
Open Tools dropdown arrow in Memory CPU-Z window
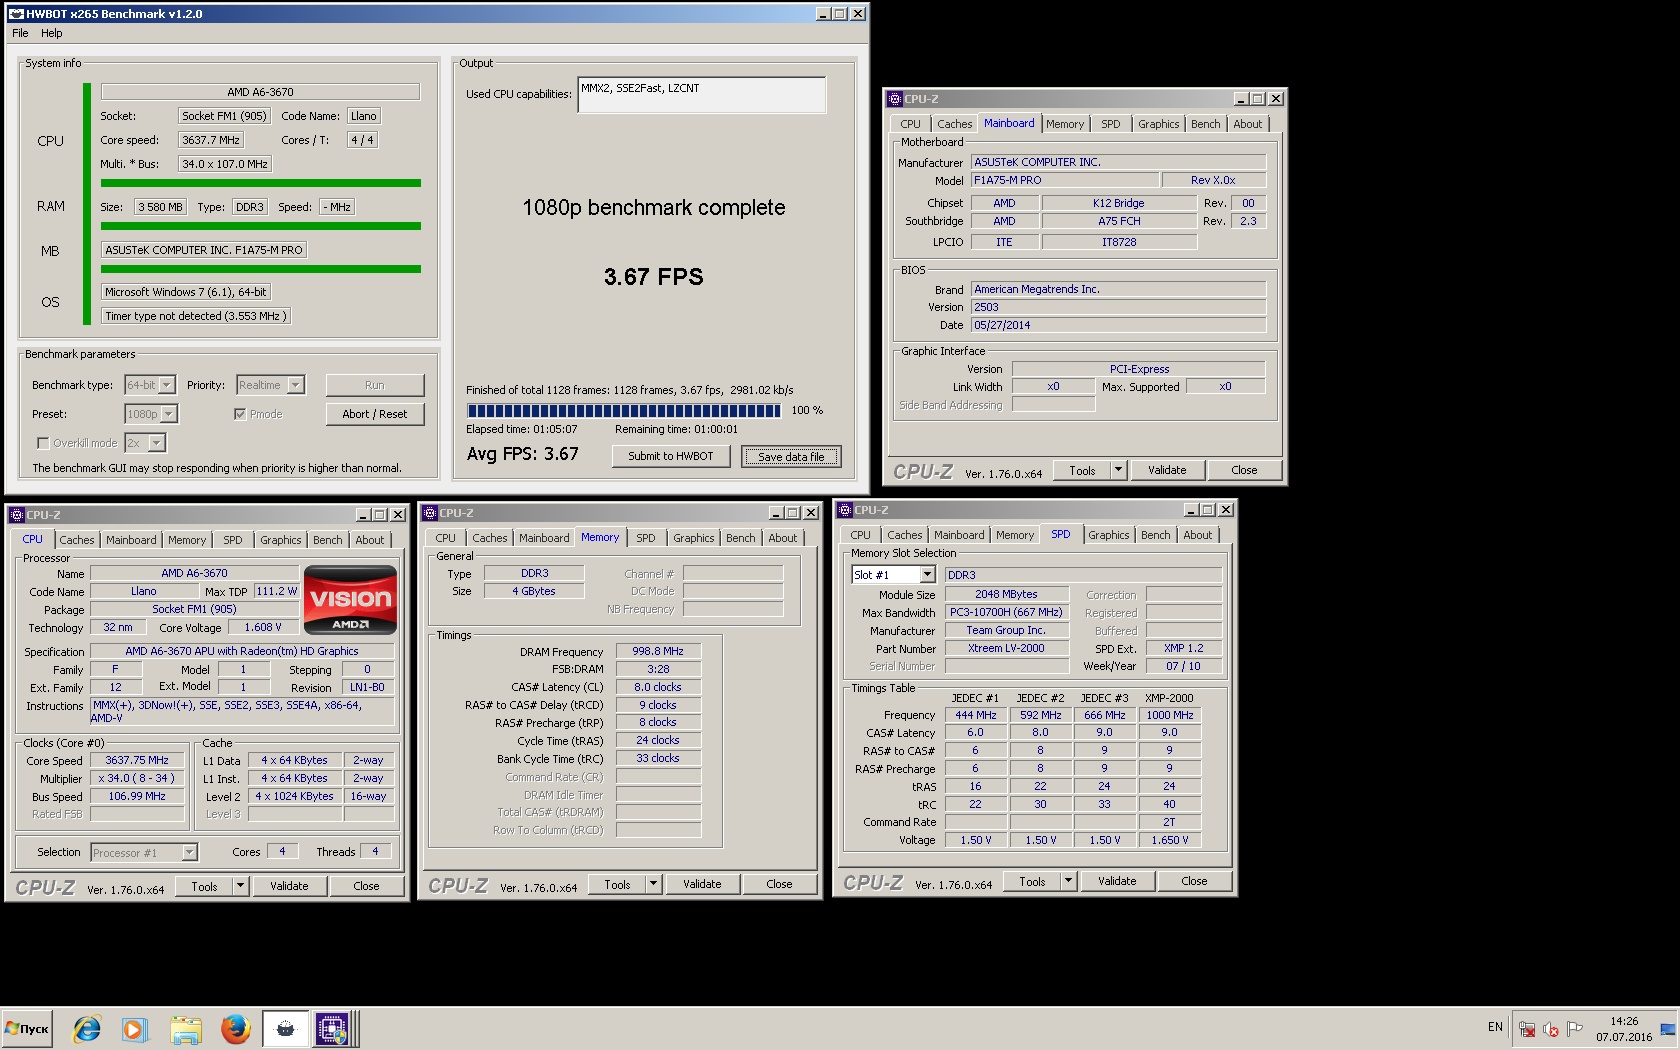(653, 884)
